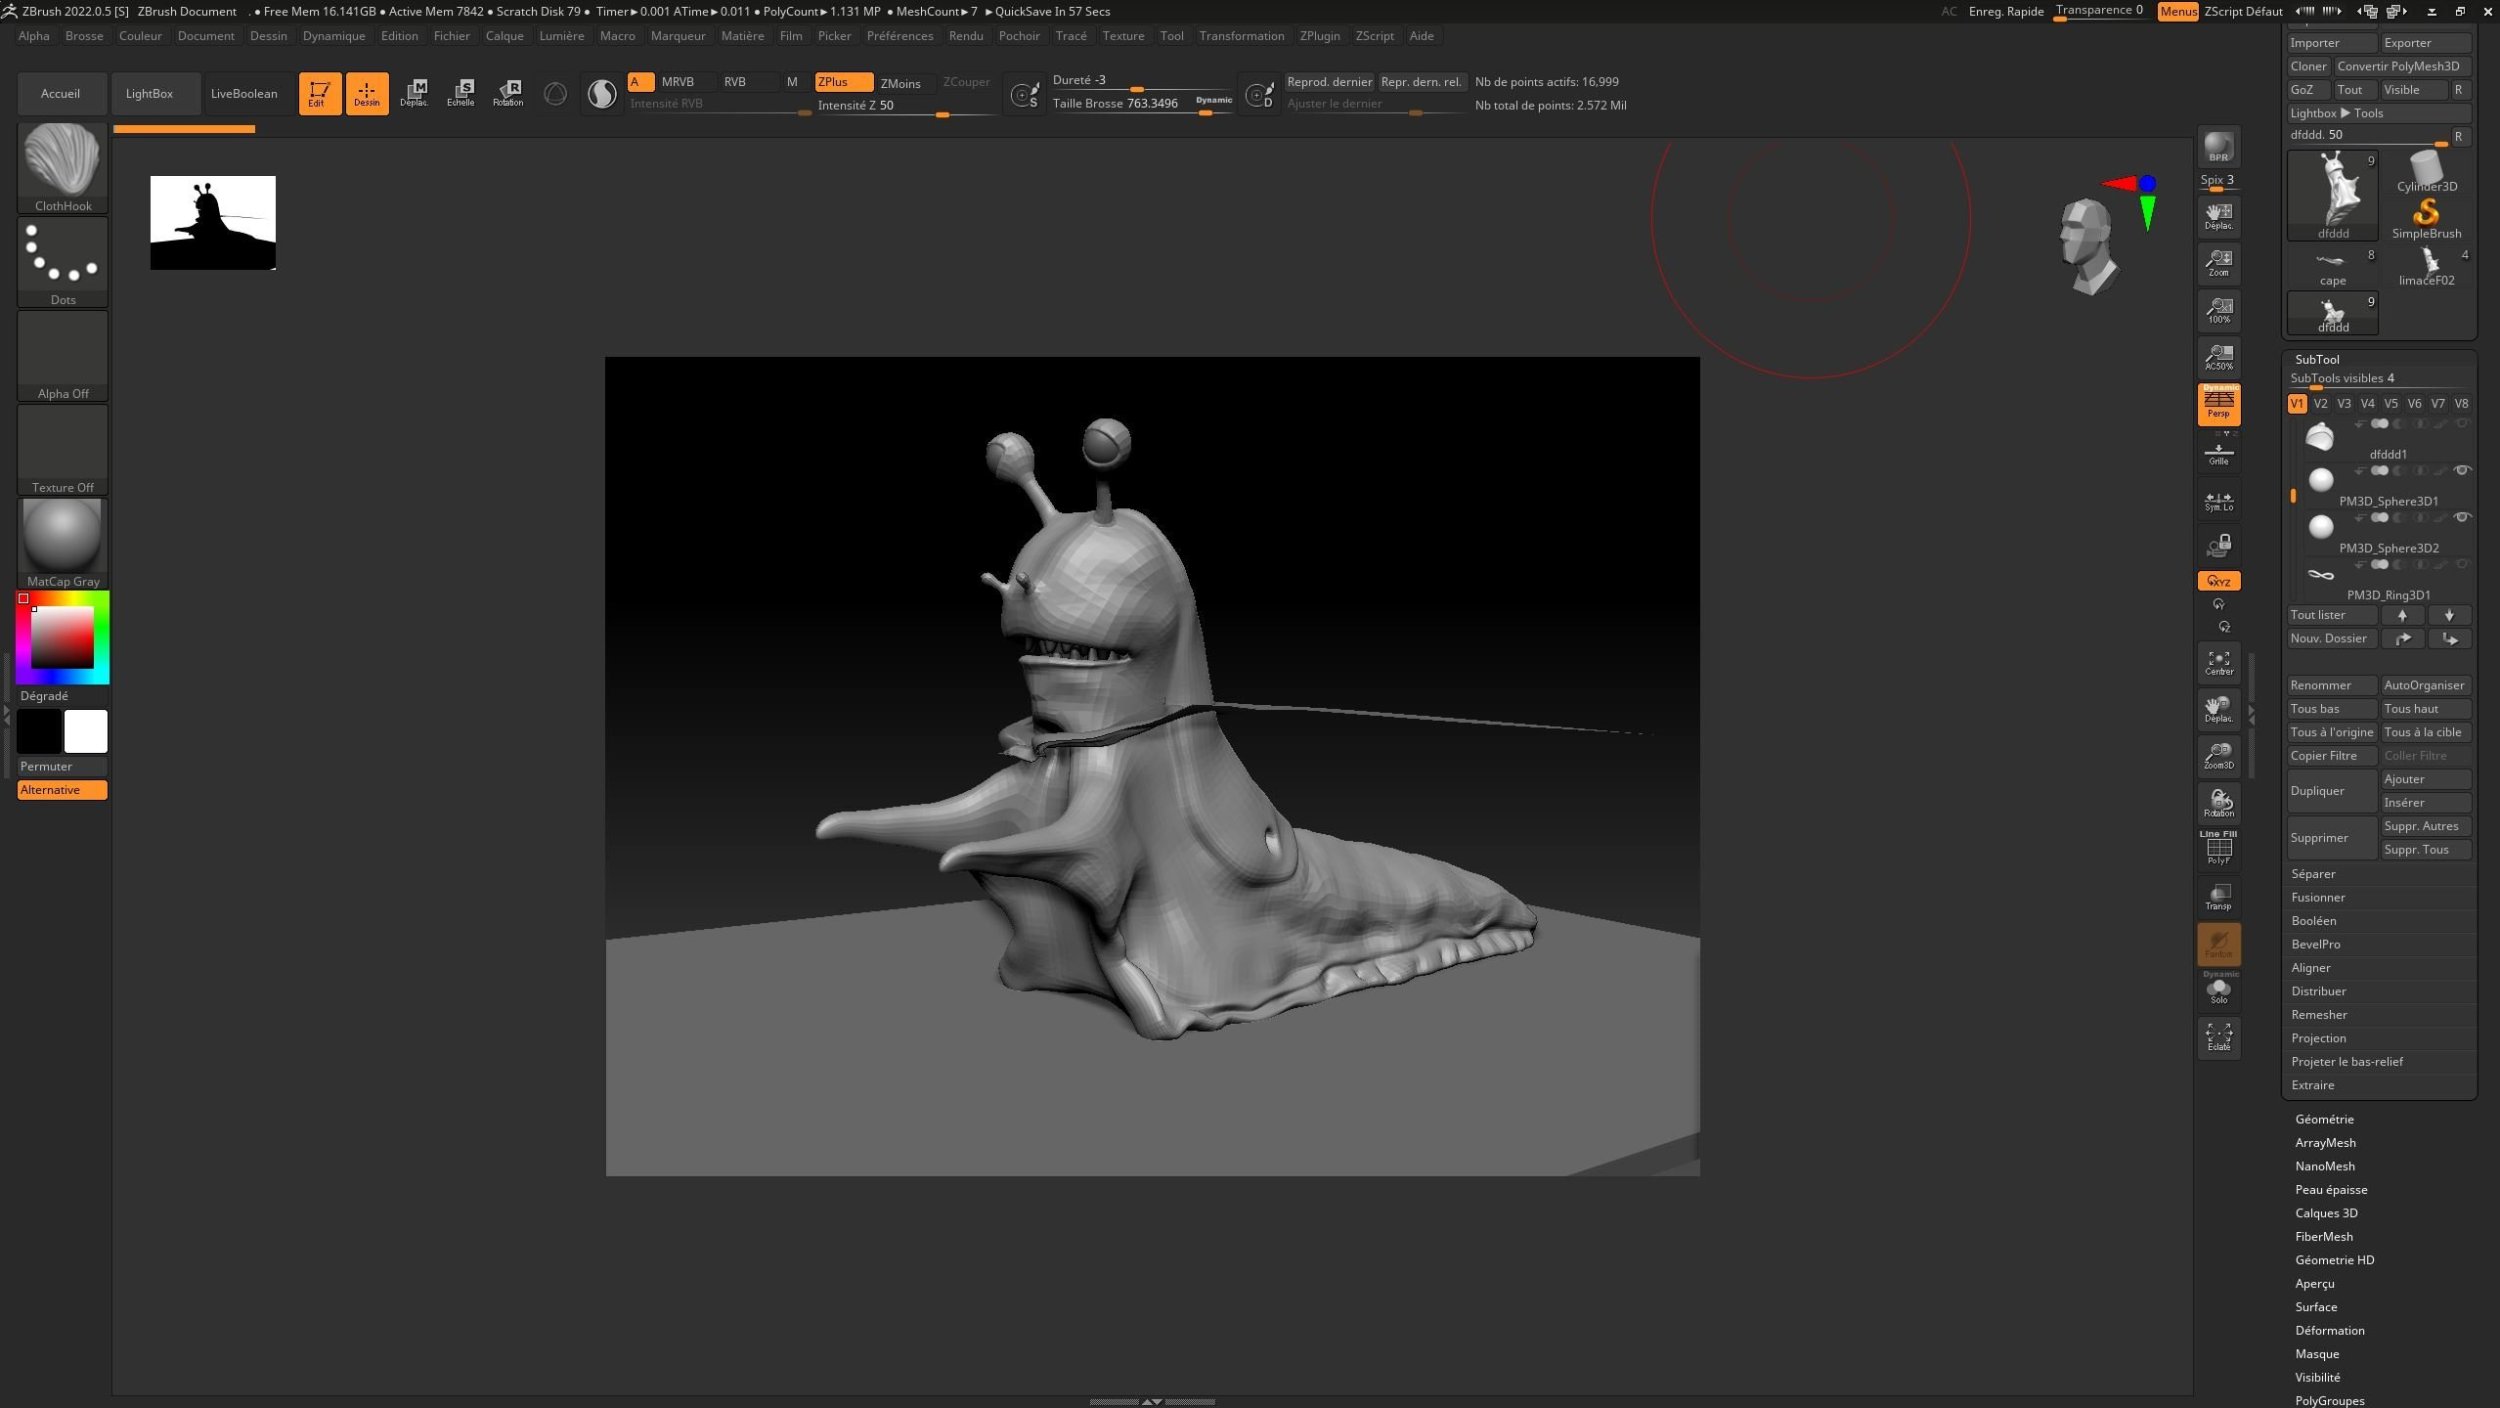The image size is (2500, 1408).
Task: Toggle visibility eye of PM3D_Sphere3D1
Action: (x=2461, y=471)
